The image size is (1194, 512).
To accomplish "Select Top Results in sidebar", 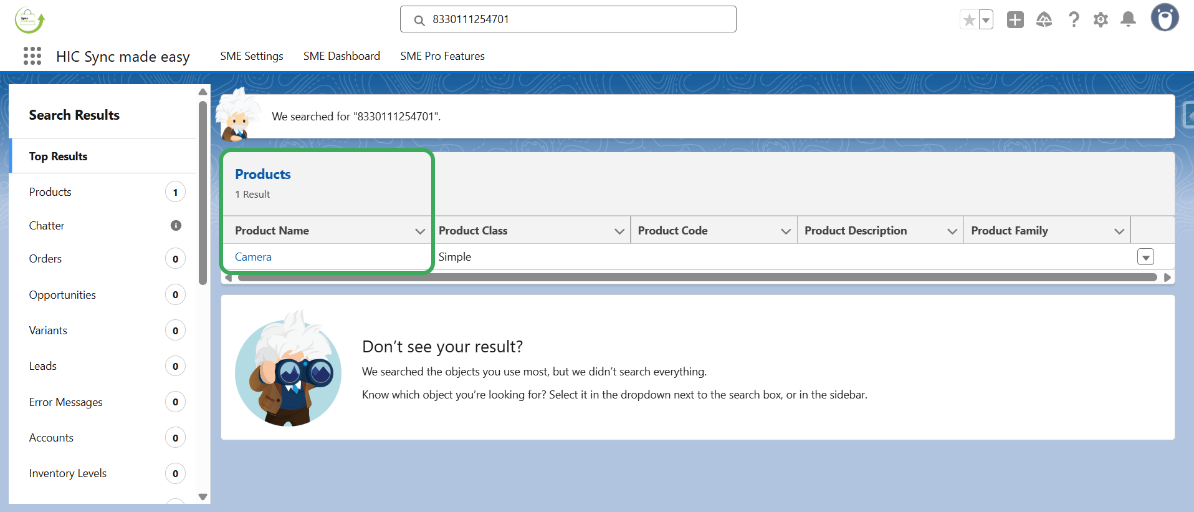I will click(x=104, y=156).
